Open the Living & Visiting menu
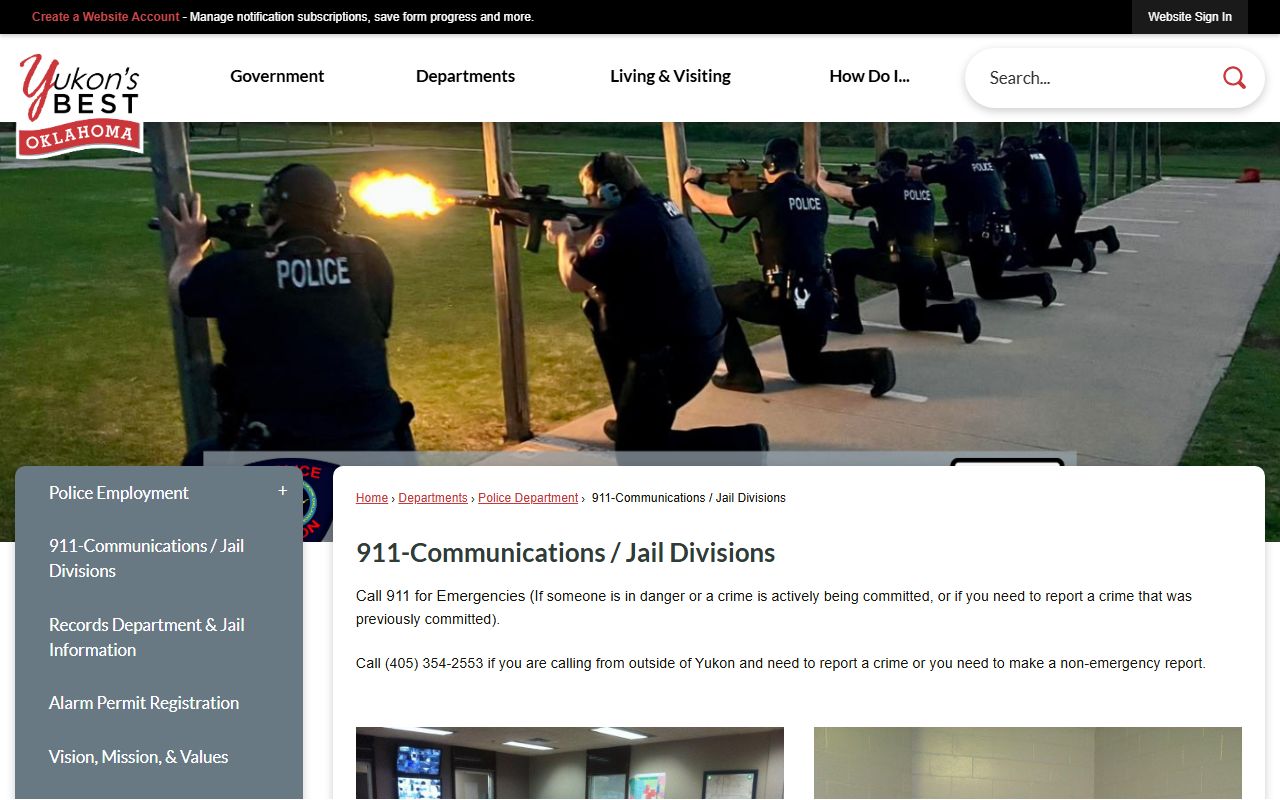Viewport: 1280px width, 800px height. click(x=670, y=76)
